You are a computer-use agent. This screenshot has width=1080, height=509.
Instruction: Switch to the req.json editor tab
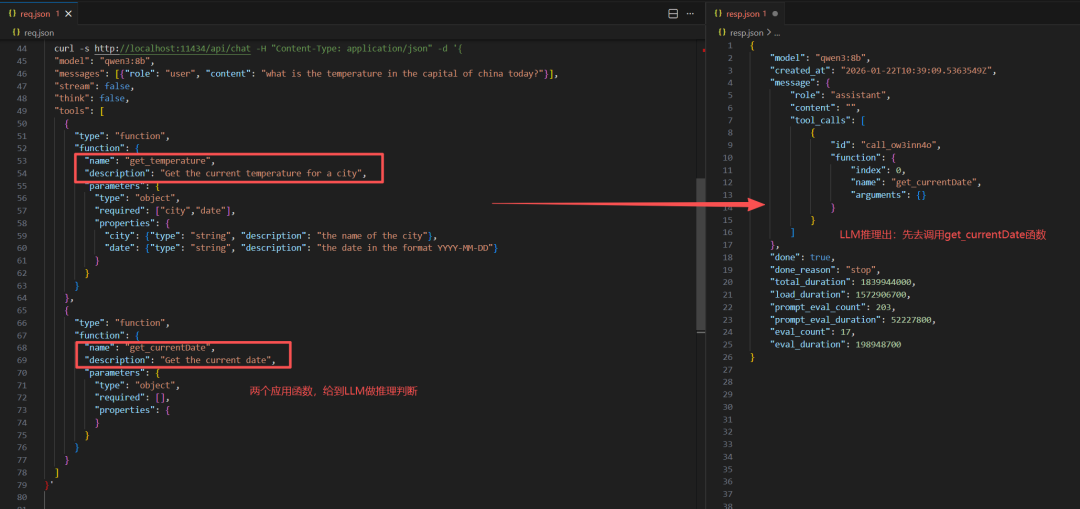click(36, 14)
